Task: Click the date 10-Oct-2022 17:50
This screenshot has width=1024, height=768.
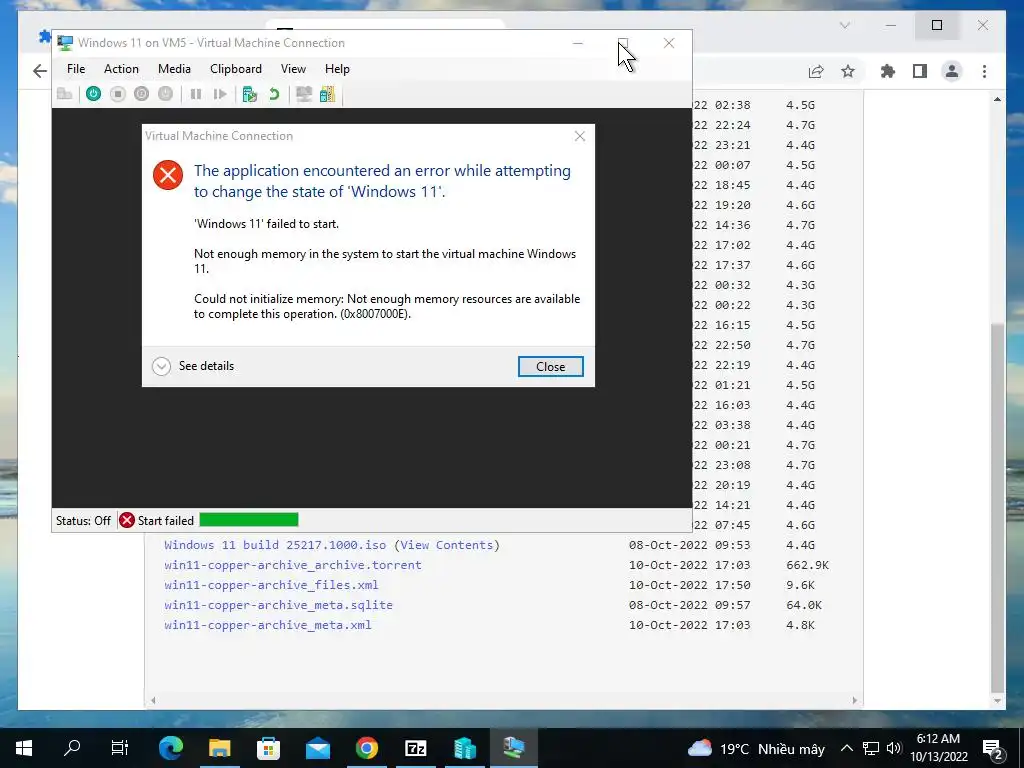Action: 690,585
